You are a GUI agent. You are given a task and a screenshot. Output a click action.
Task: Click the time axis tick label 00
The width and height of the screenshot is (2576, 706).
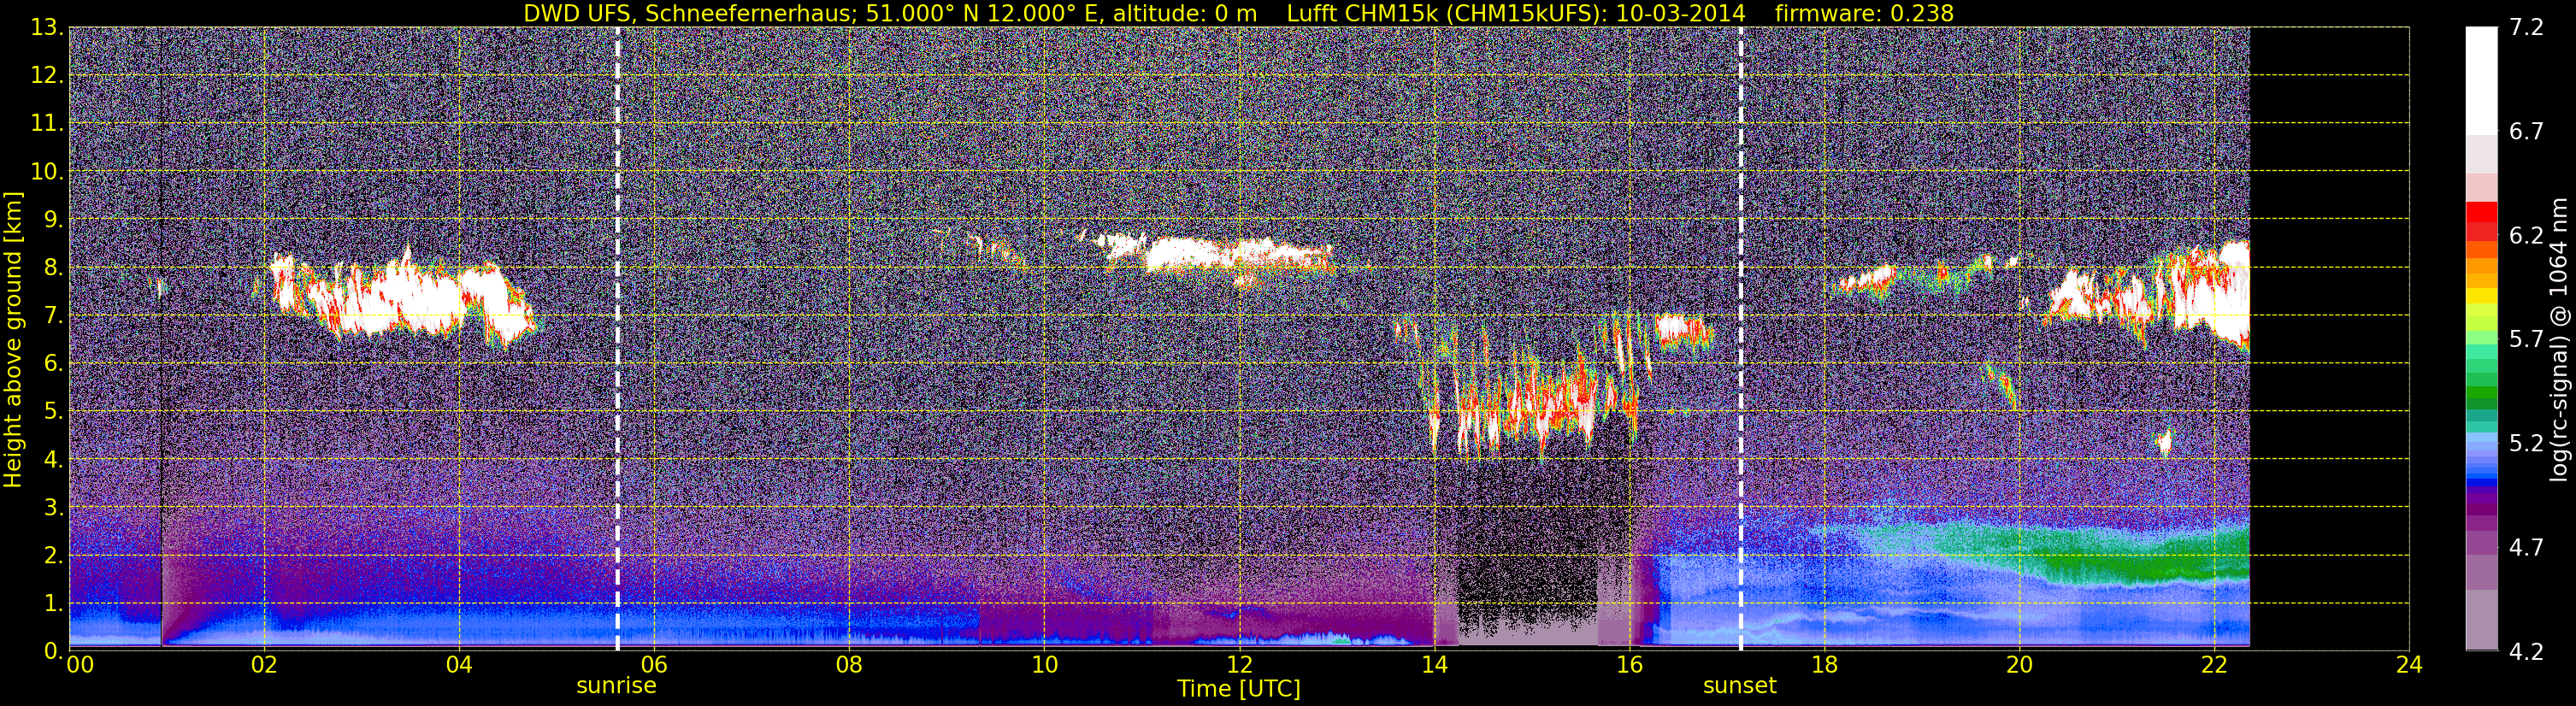(x=80, y=666)
